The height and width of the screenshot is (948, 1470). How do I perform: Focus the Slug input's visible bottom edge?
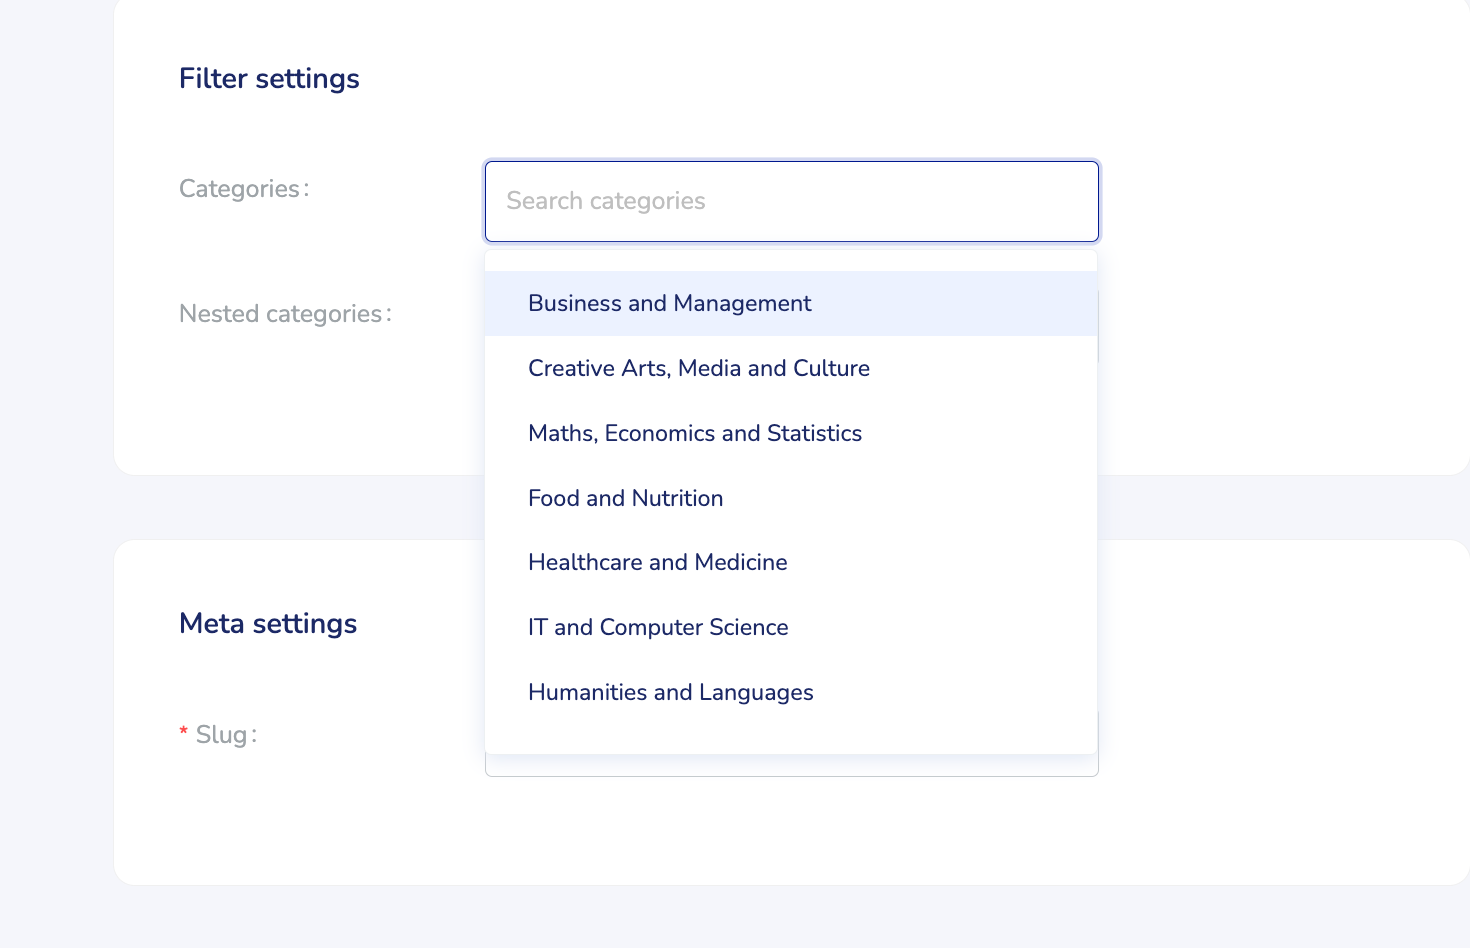pos(791,768)
